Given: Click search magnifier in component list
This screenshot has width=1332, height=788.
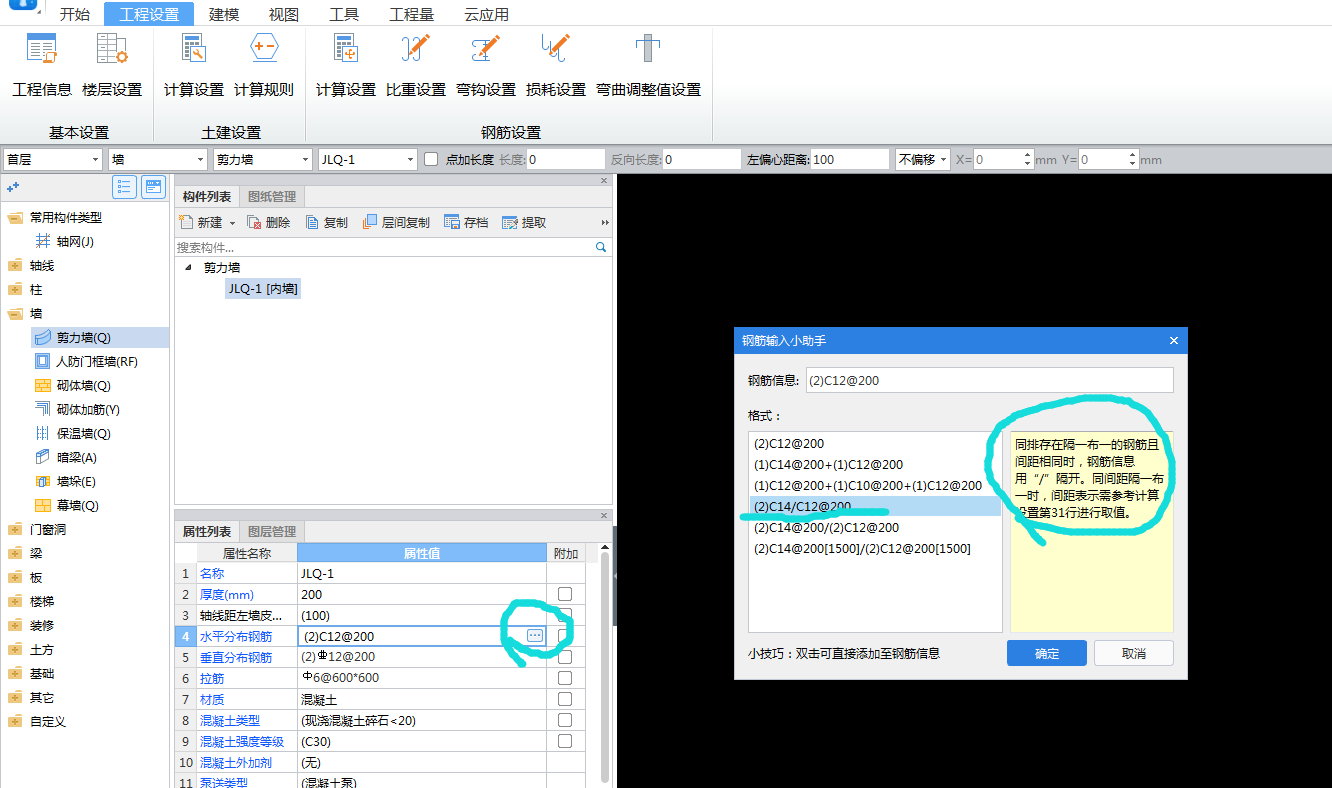Looking at the screenshot, I should point(601,246).
